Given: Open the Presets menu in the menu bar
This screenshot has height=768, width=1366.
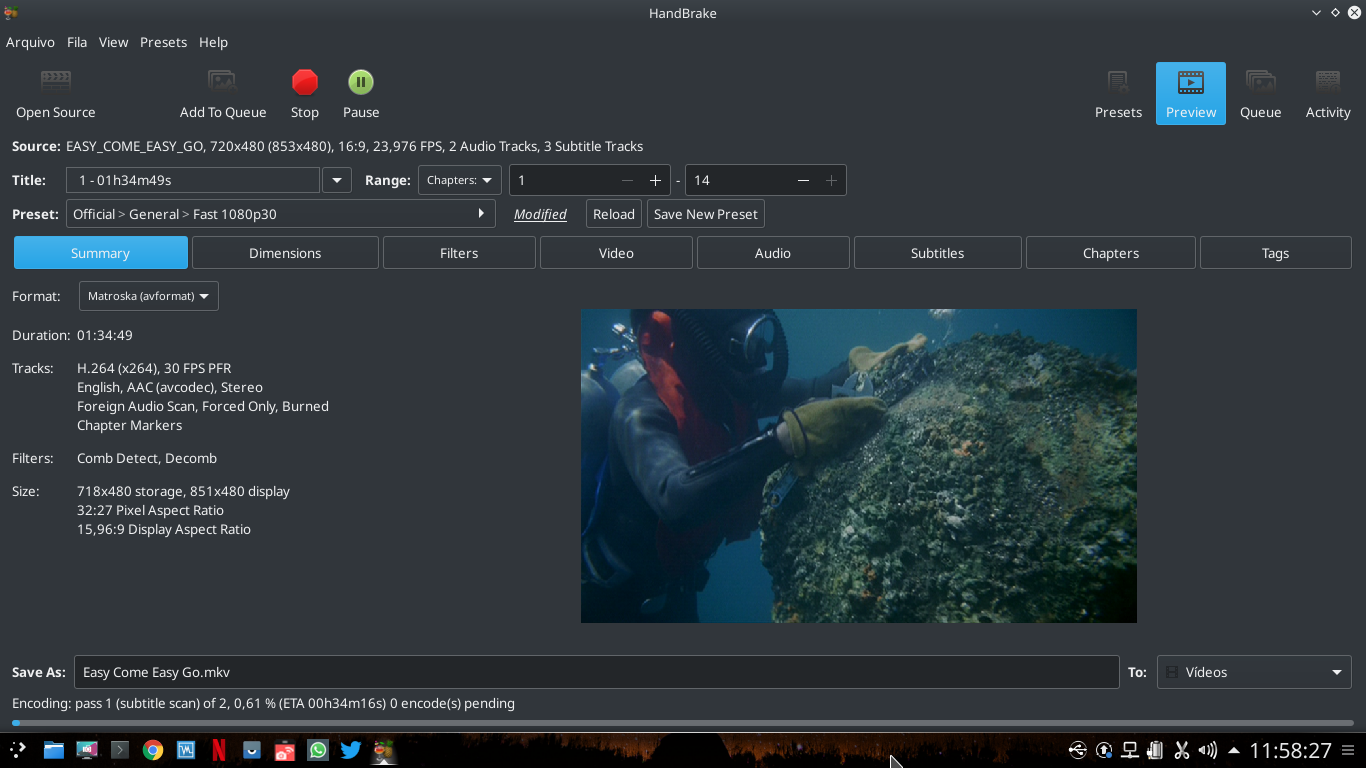Looking at the screenshot, I should coord(163,42).
